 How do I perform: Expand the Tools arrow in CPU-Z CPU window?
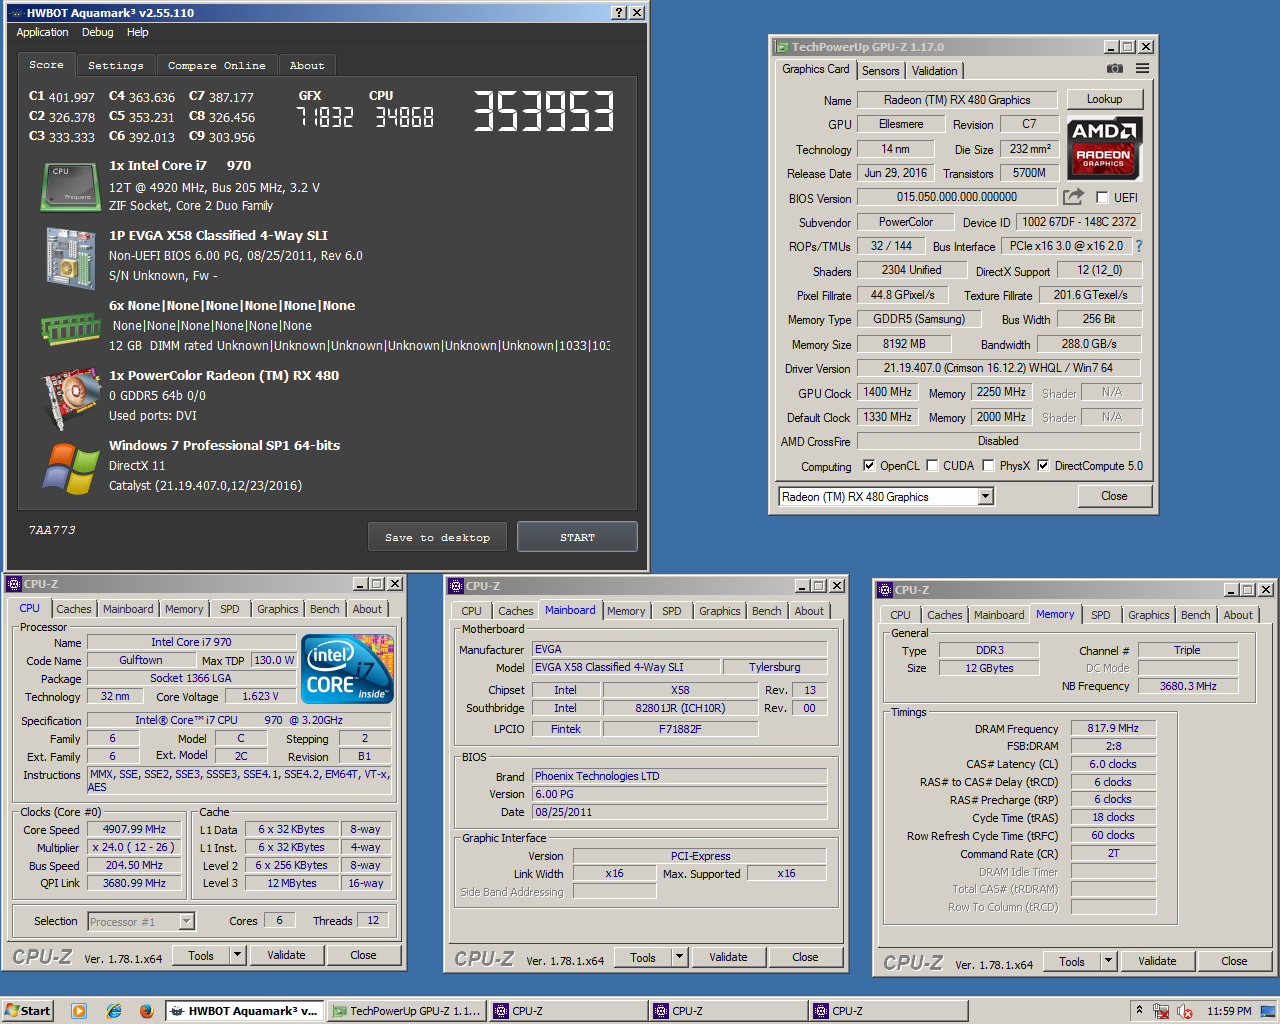[x=238, y=955]
